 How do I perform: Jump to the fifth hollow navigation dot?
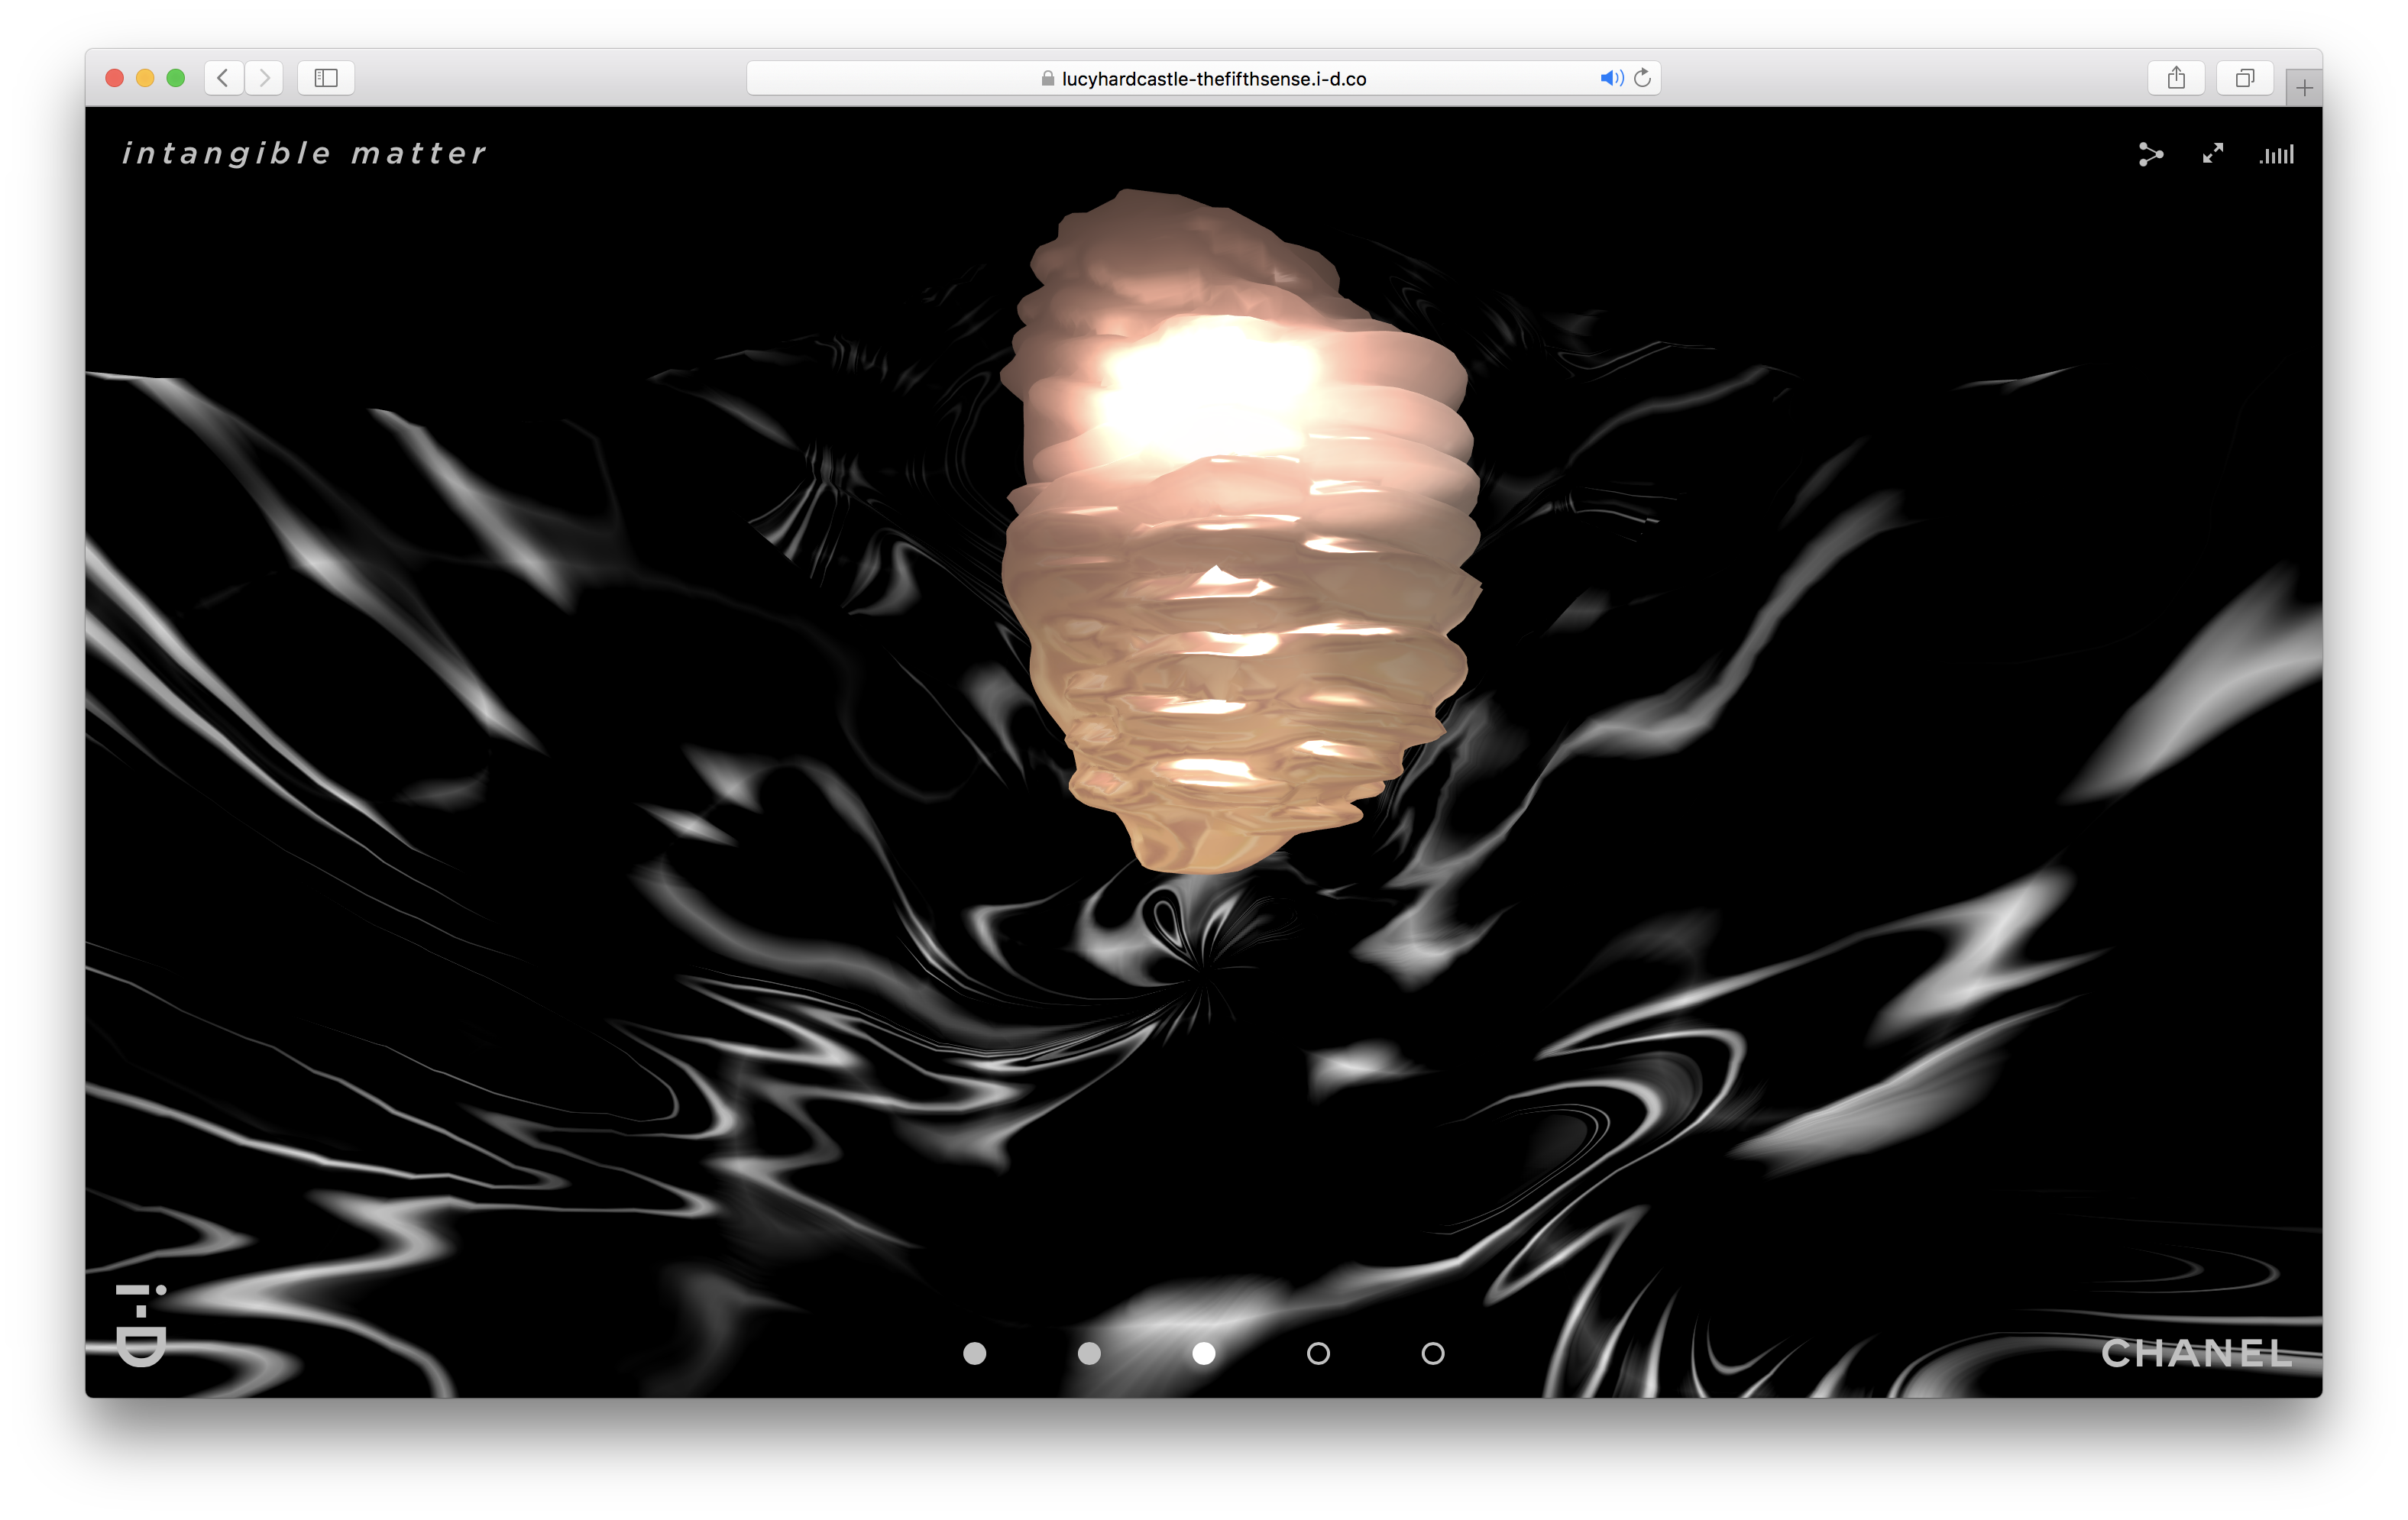click(1433, 1353)
